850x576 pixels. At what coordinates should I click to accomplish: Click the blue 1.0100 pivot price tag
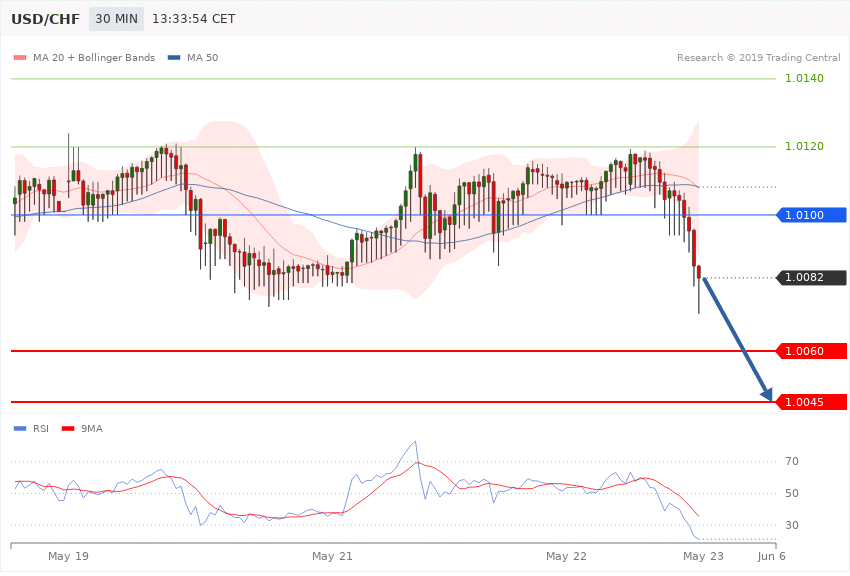pos(812,215)
